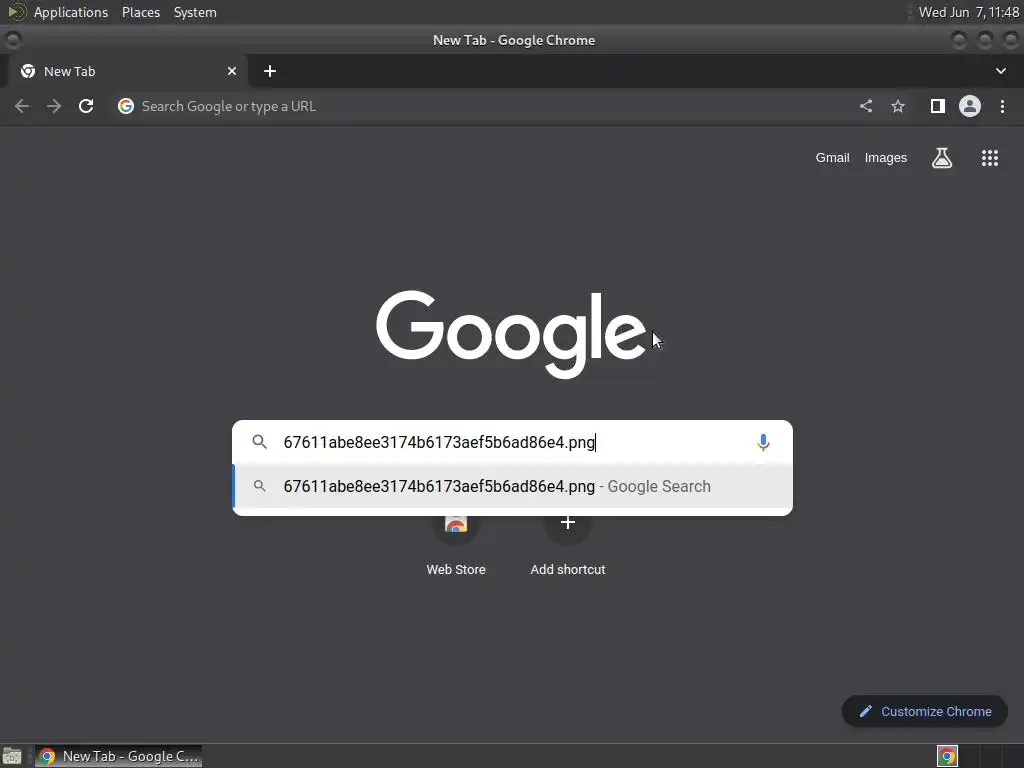Image resolution: width=1024 pixels, height=768 pixels.
Task: Open the side panel icon
Action: (x=938, y=106)
